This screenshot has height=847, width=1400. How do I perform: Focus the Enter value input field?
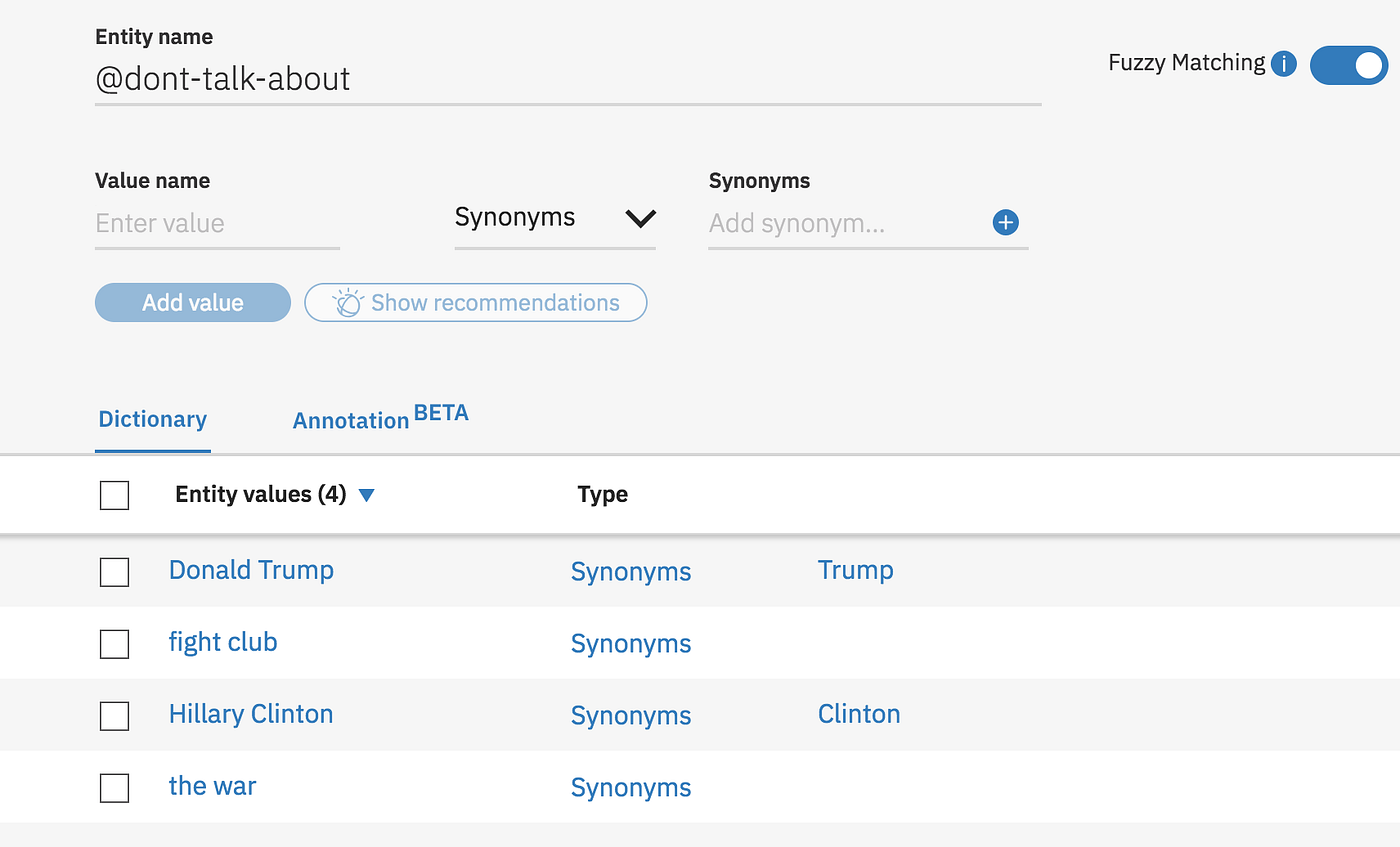[x=217, y=223]
